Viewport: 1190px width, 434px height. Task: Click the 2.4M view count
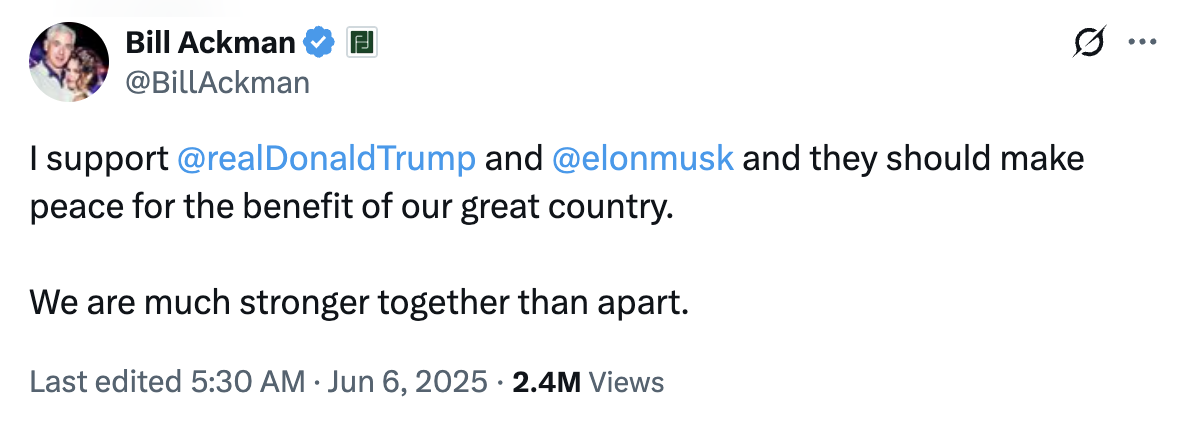coord(546,381)
